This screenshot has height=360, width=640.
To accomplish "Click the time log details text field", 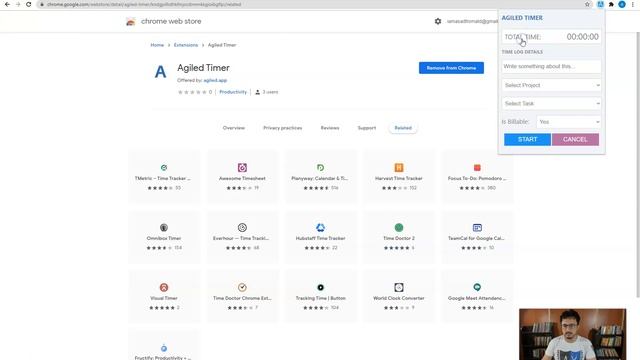I will (x=551, y=66).
